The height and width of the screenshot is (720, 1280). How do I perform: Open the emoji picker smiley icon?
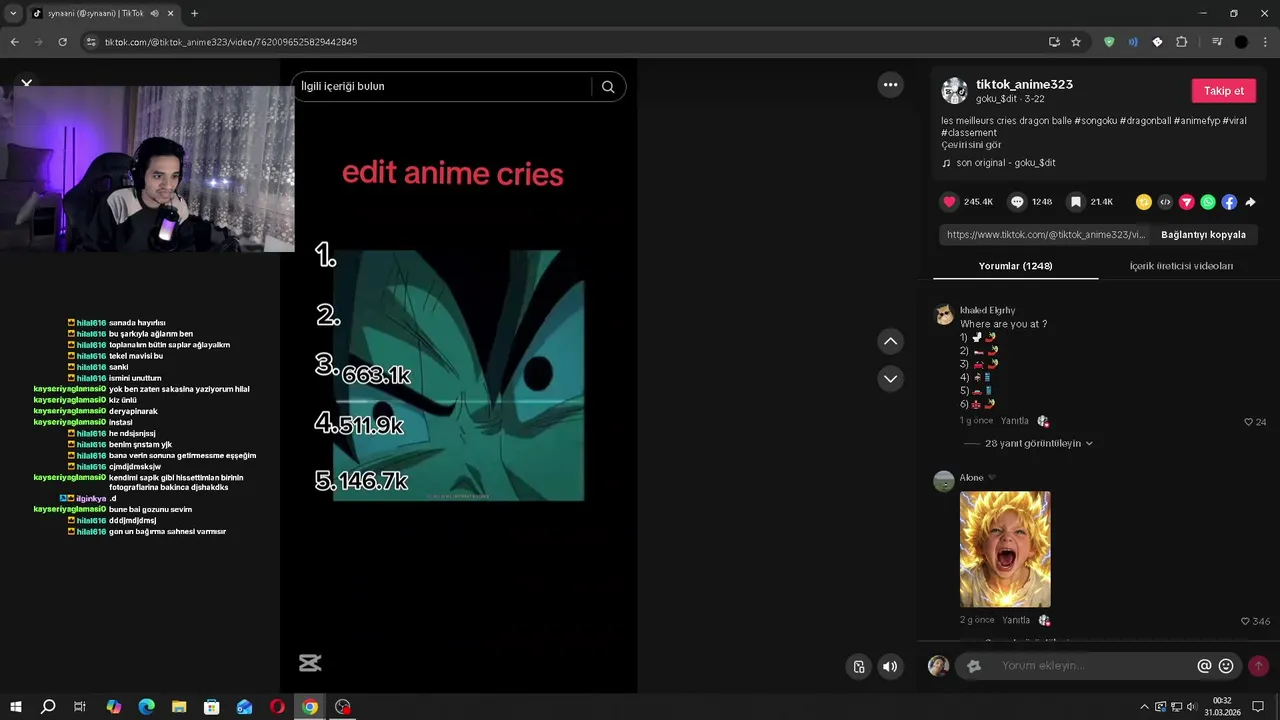(x=1226, y=666)
